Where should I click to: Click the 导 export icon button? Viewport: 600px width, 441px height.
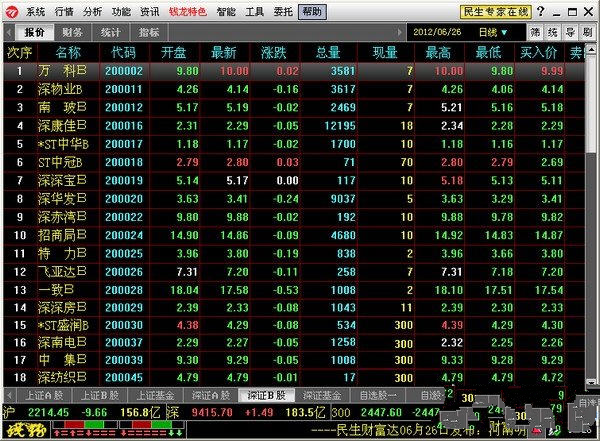(570, 33)
